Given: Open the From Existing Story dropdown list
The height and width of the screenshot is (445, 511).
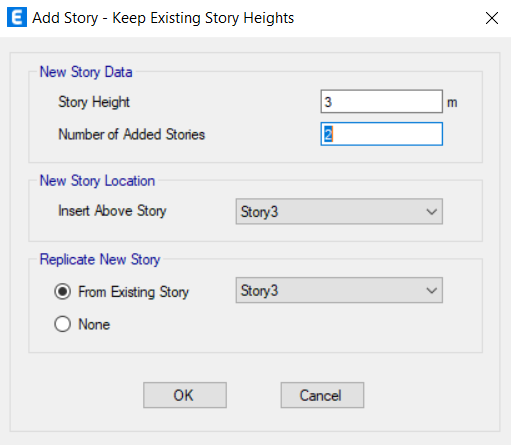Looking at the screenshot, I should pyautogui.click(x=339, y=290).
